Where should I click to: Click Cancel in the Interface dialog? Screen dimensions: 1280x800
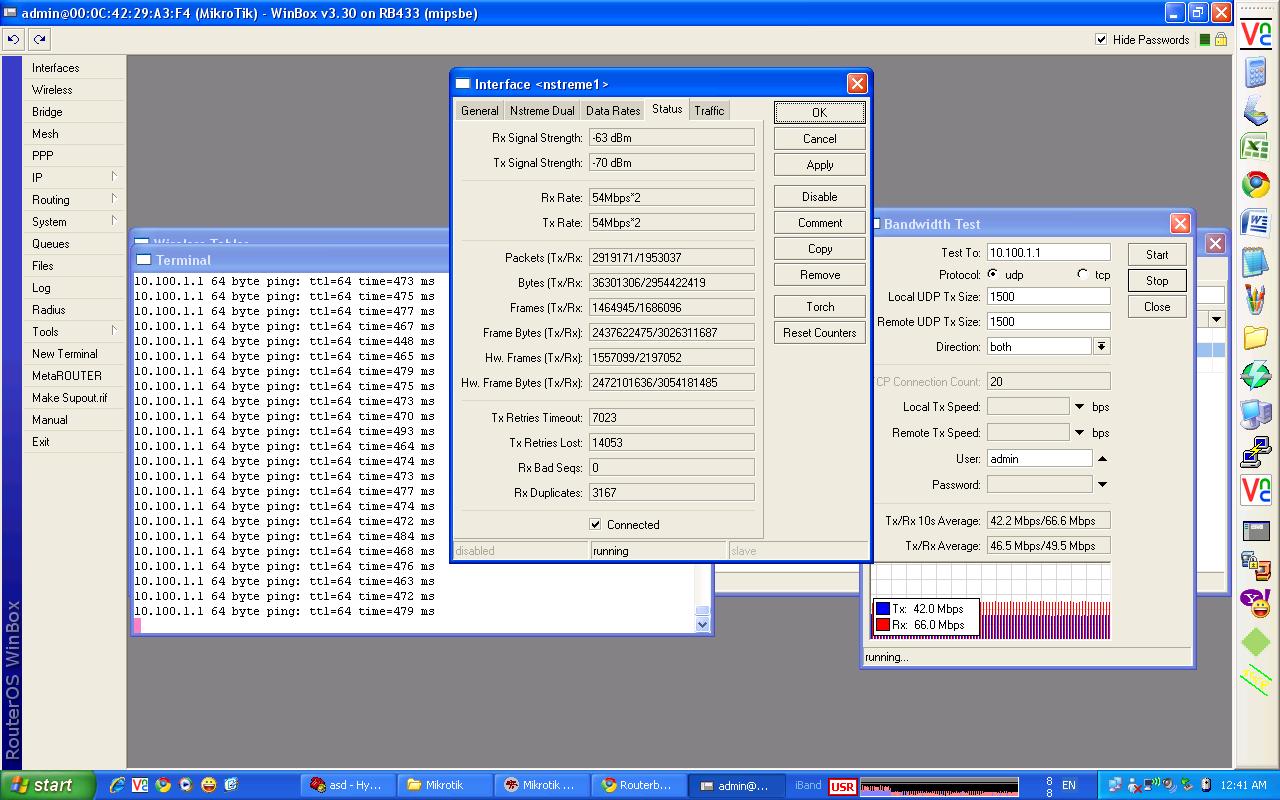coord(819,139)
